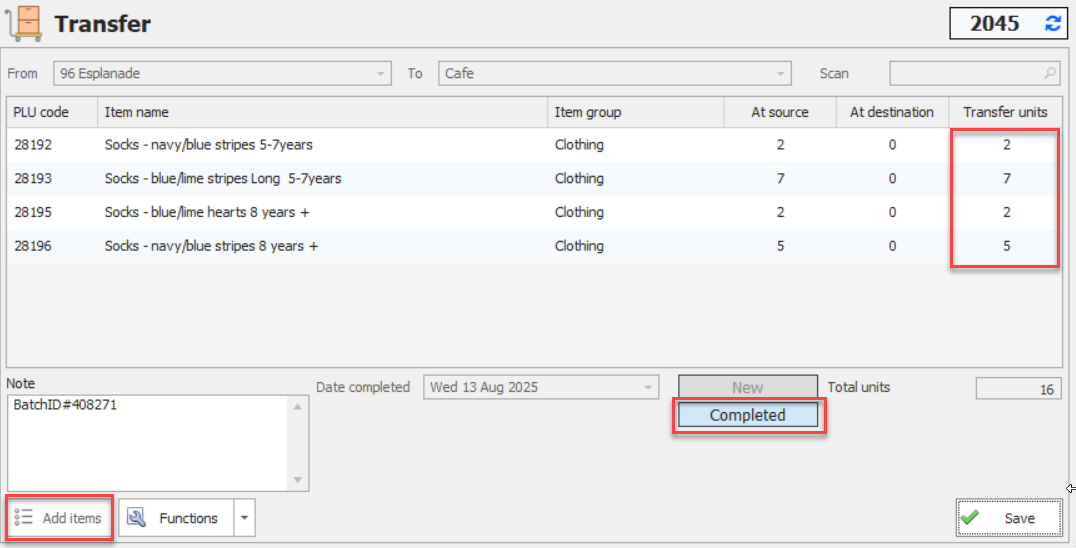The height and width of the screenshot is (548, 1076).
Task: Select the Socks blue/lime hearts row
Action: [x=535, y=213]
